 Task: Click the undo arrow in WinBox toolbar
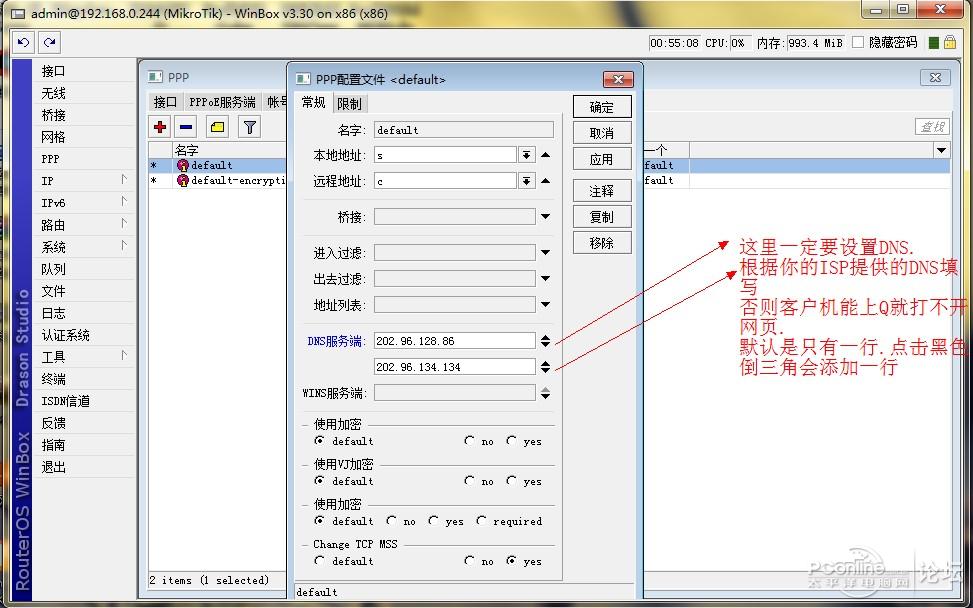click(x=23, y=42)
